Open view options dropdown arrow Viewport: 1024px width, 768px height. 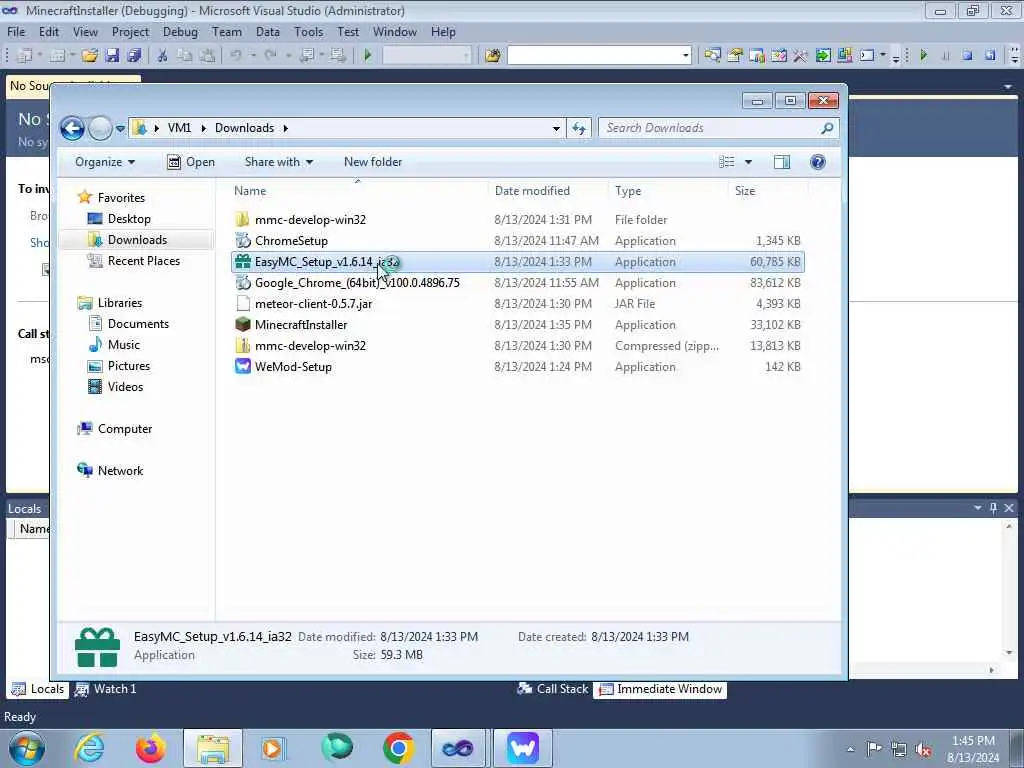[x=748, y=162]
